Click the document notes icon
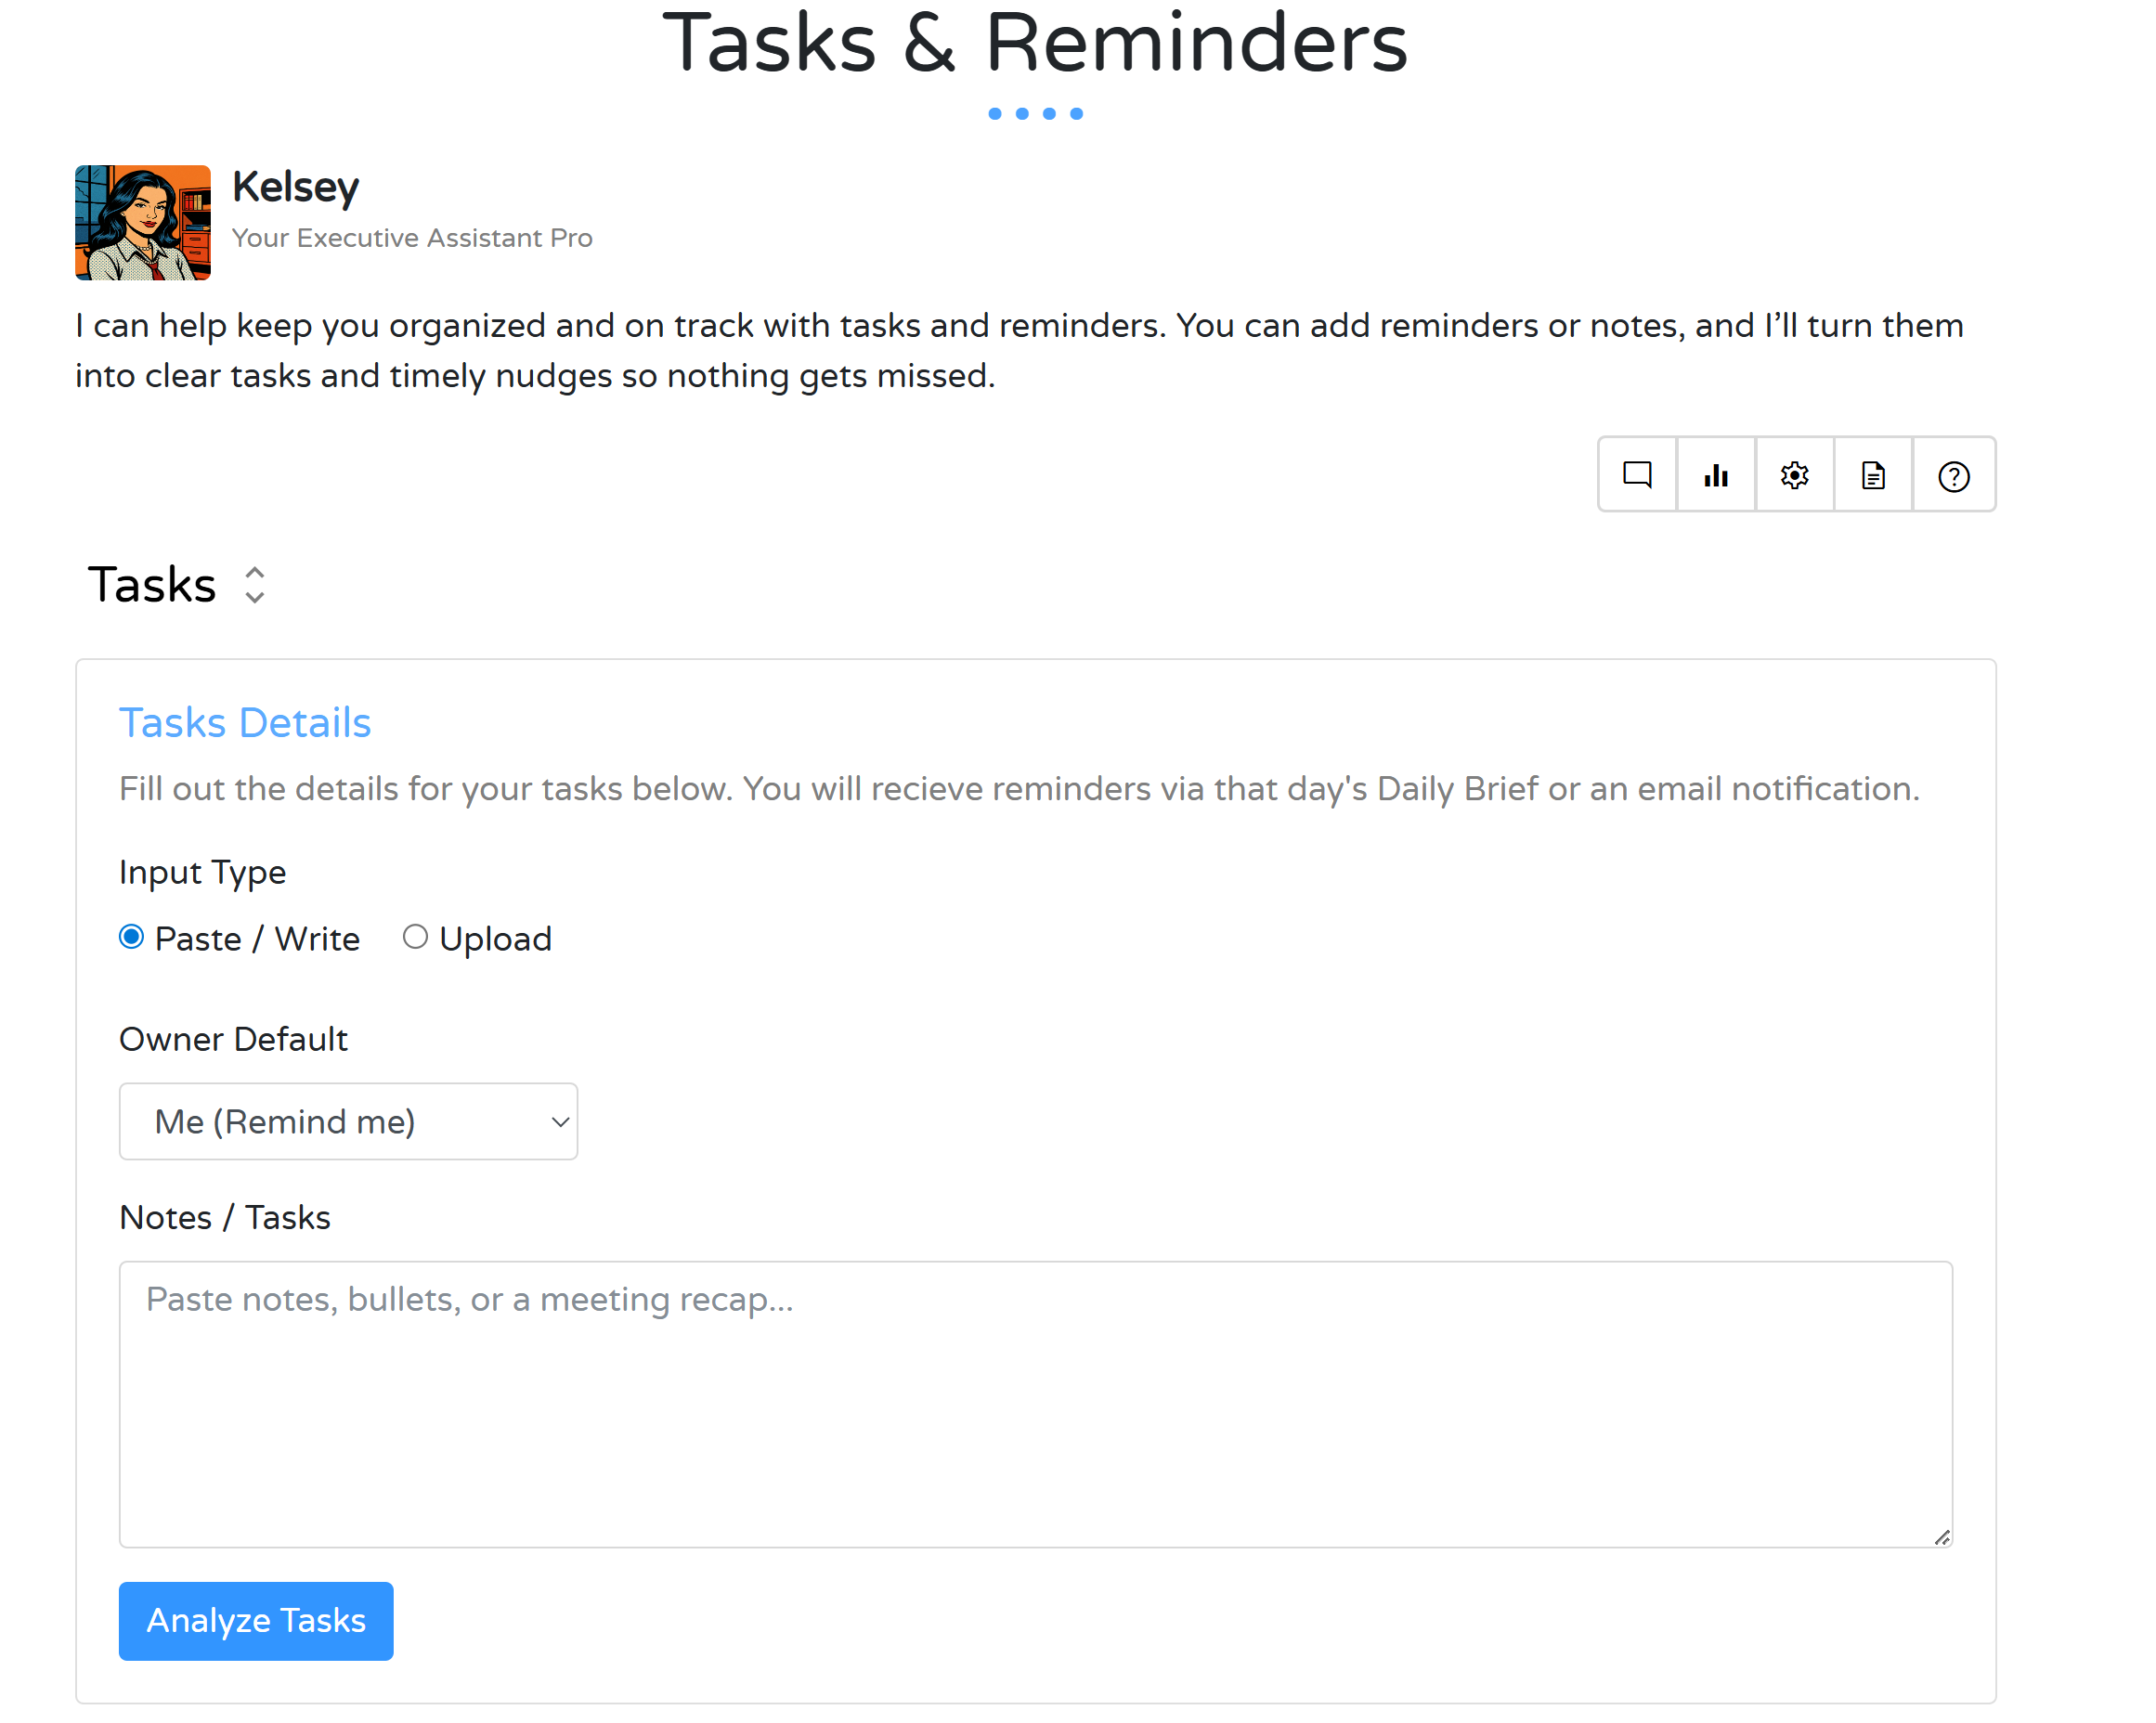This screenshot has height=1723, width=2156. [x=1873, y=475]
